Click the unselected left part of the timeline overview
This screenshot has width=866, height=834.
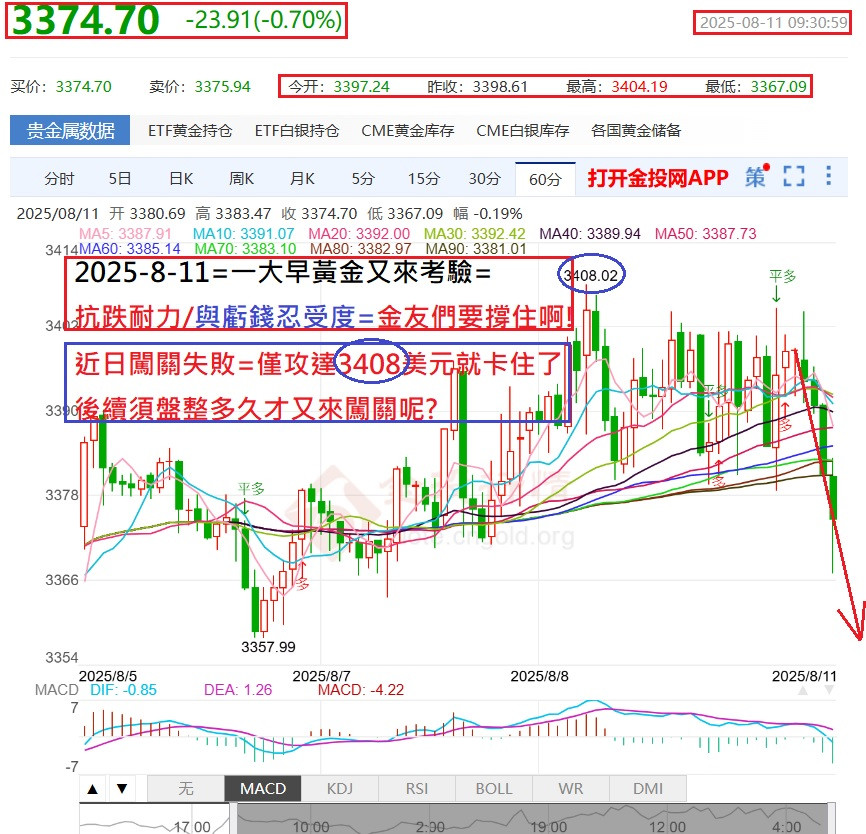pyautogui.click(x=154, y=819)
